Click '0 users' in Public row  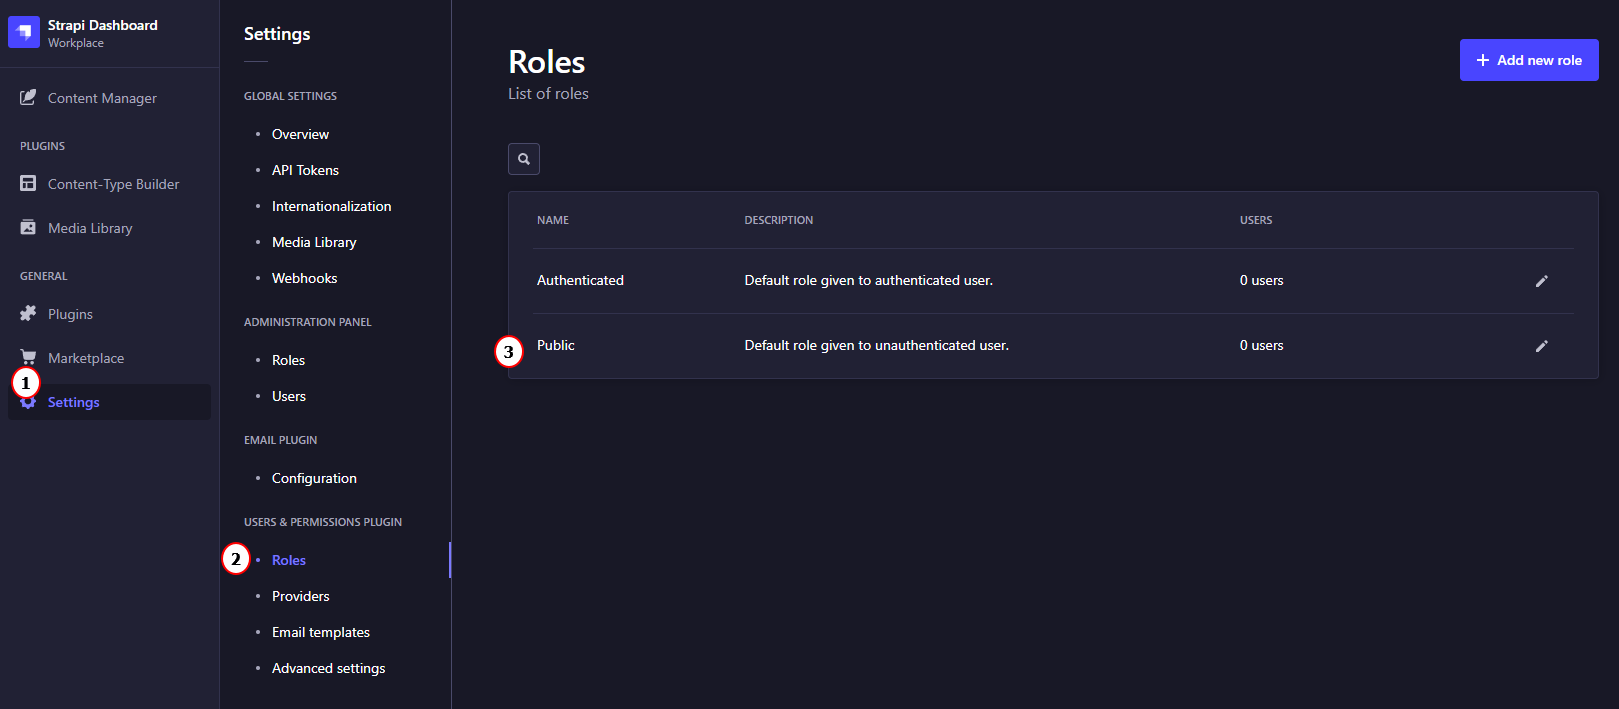pyautogui.click(x=1261, y=345)
